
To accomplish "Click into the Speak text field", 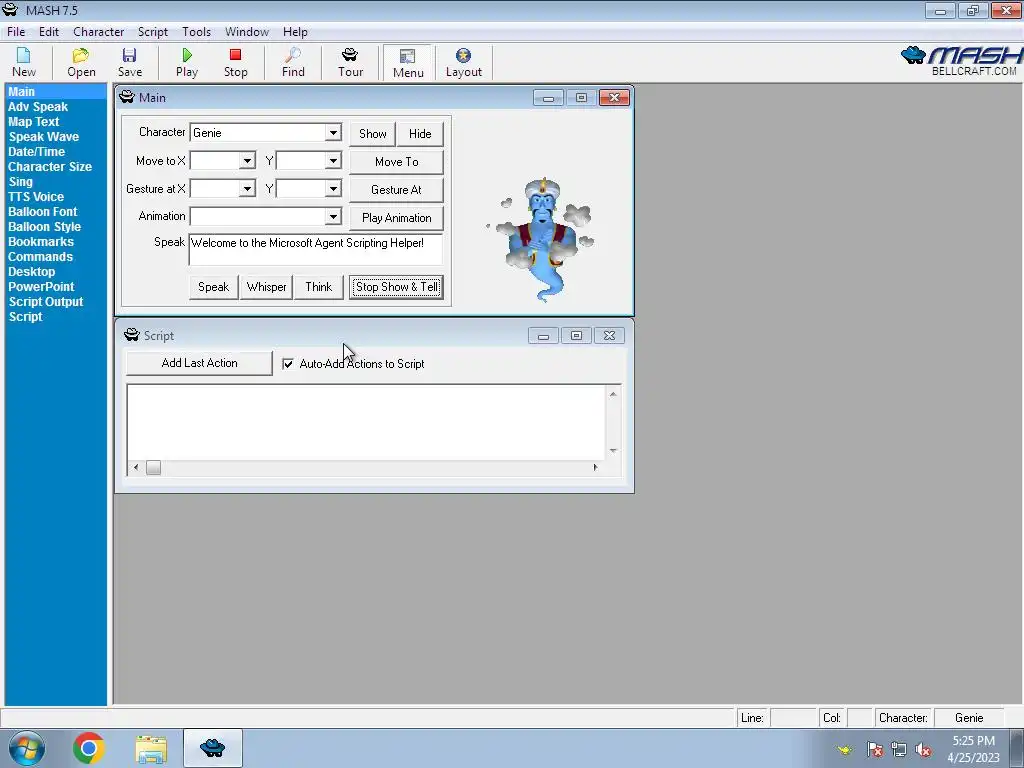I will 316,249.
